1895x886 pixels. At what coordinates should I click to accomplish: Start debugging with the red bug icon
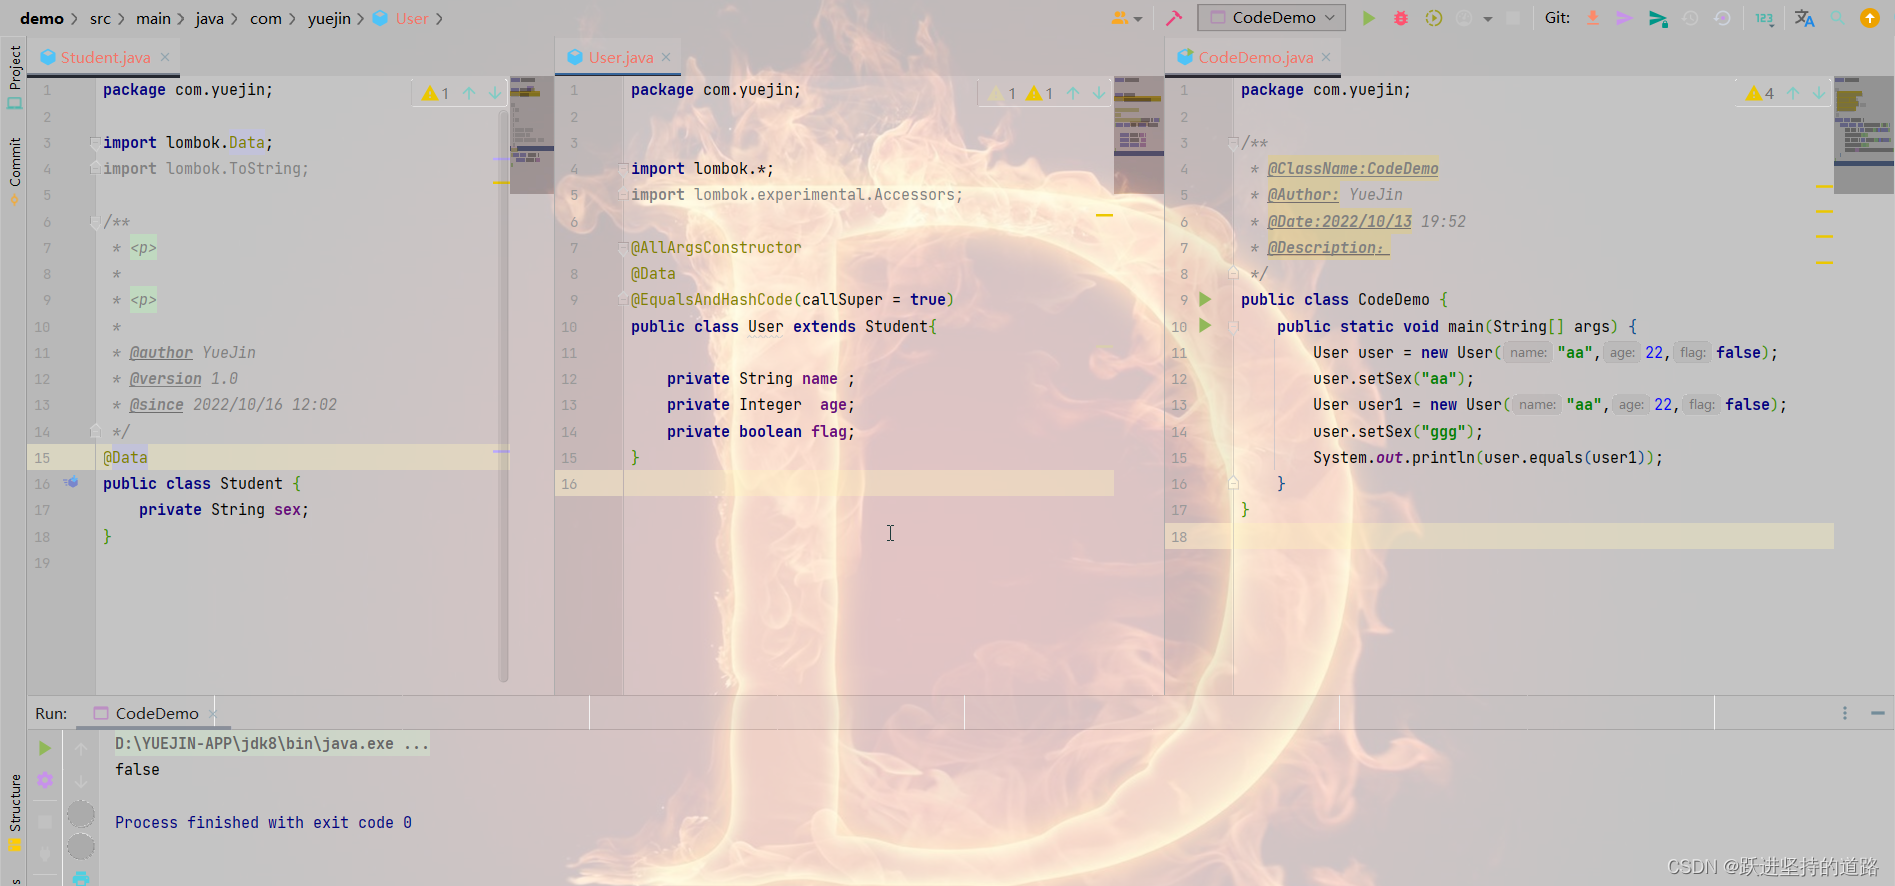click(x=1401, y=18)
